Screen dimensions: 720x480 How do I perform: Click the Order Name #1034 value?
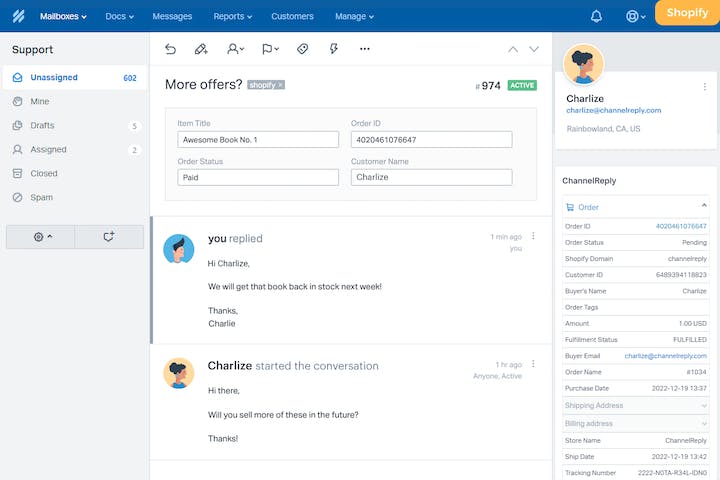697,372
